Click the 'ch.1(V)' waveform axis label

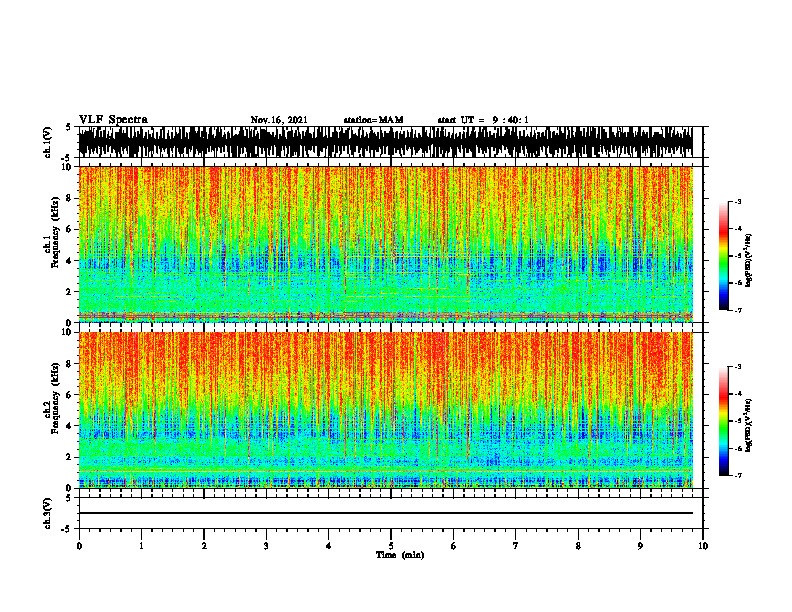pyautogui.click(x=48, y=142)
